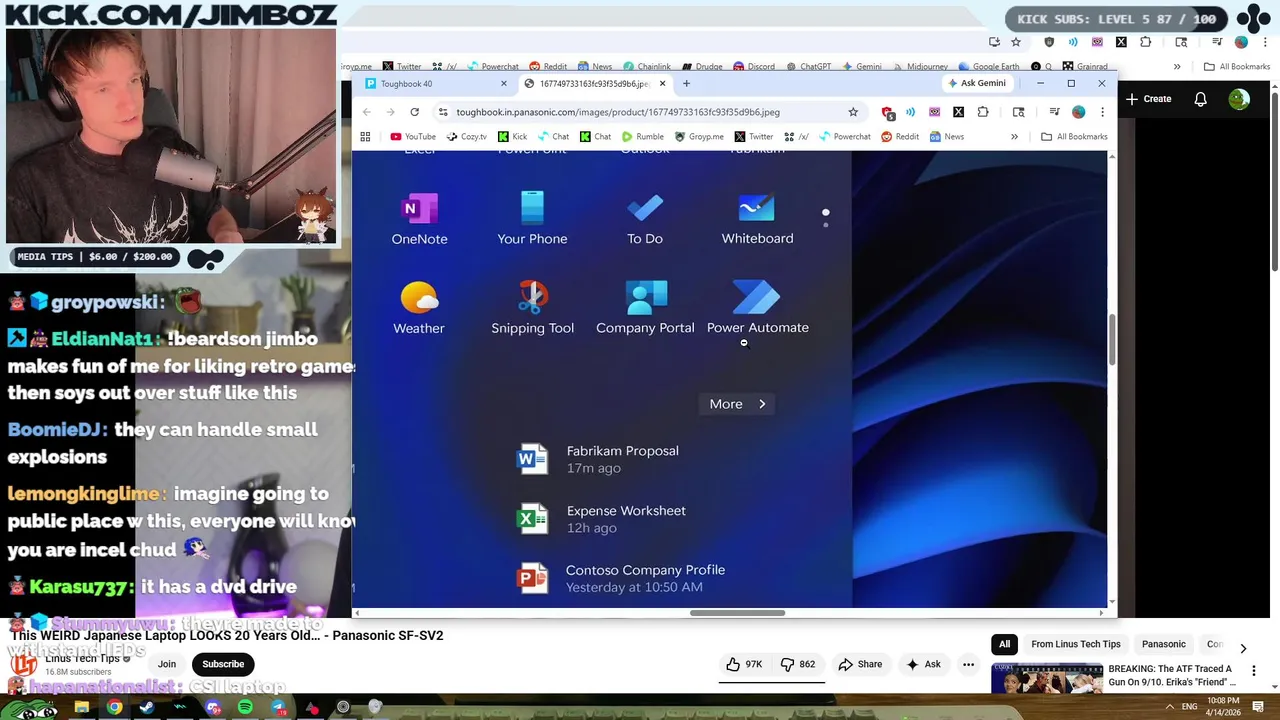Go back in the Toughbook browser window
The height and width of the screenshot is (720, 1280).
coord(366,112)
